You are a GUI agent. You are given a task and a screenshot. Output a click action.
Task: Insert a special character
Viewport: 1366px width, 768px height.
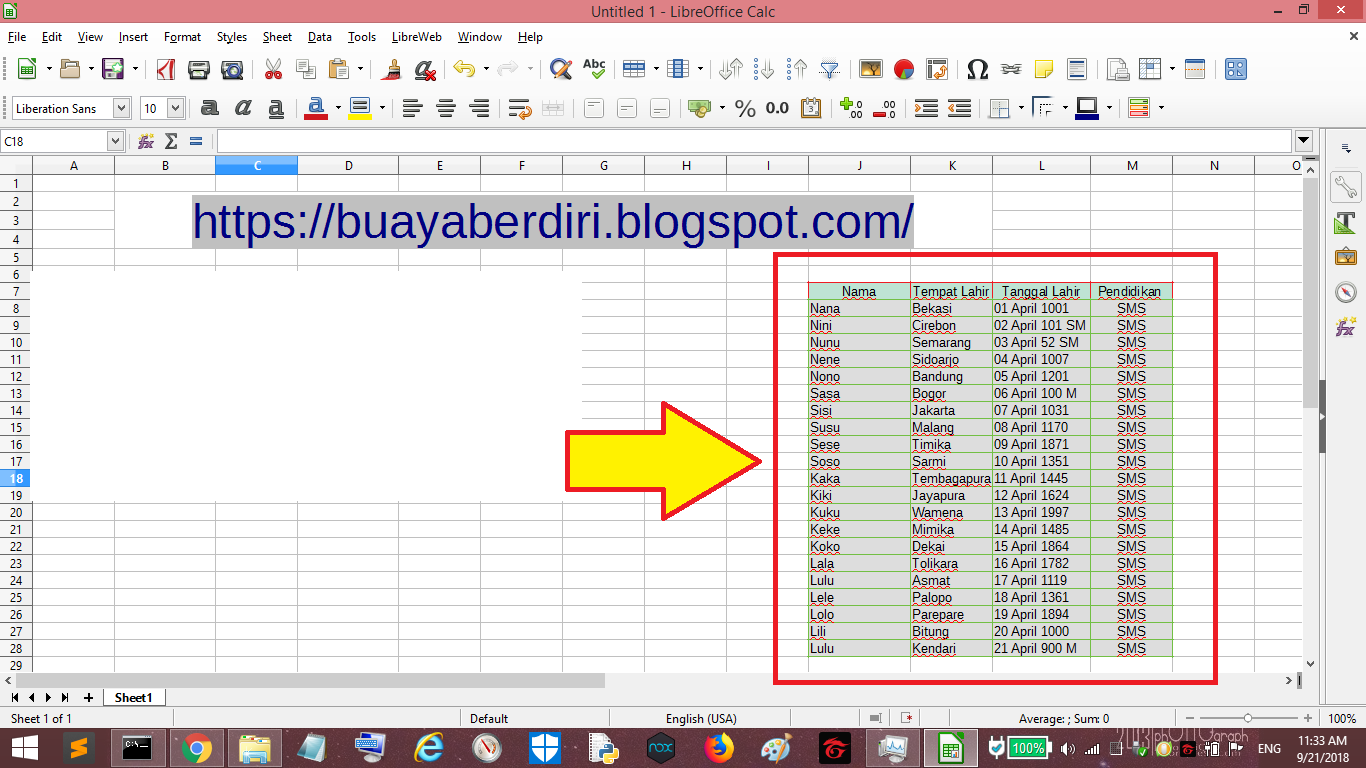point(980,69)
